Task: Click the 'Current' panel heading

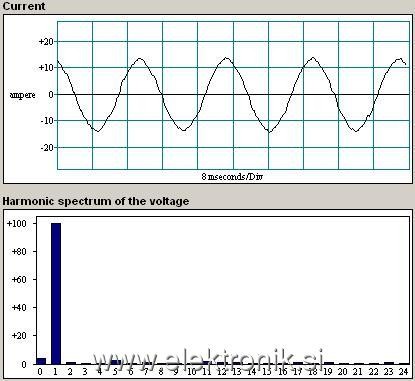Action: coord(24,6)
